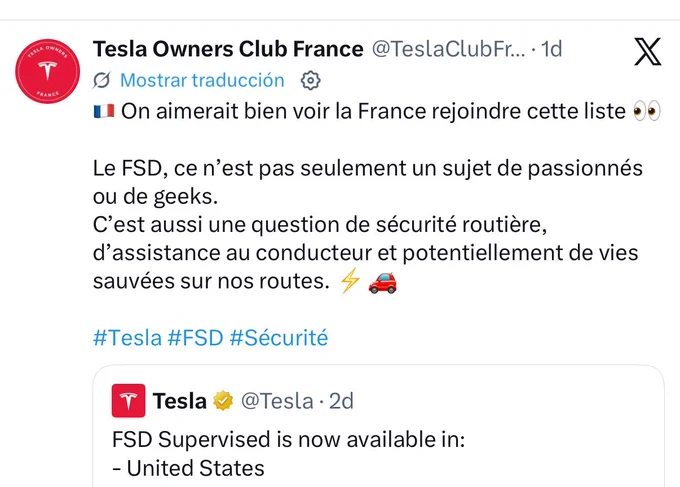The image size is (680, 487).
Task: Click the French flag emoji
Action: (x=104, y=111)
